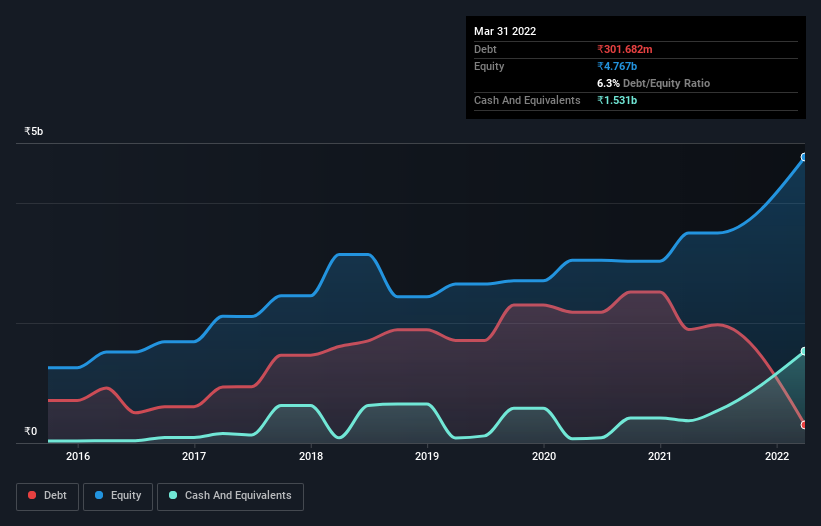Click the Mar 31 2022 tooltip date
Screen dimensions: 821x526
tap(505, 31)
